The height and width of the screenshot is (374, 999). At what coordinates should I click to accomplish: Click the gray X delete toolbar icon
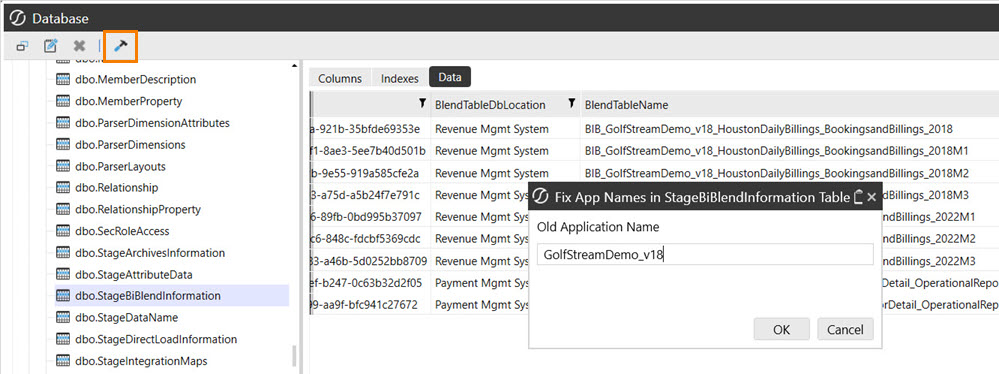79,46
